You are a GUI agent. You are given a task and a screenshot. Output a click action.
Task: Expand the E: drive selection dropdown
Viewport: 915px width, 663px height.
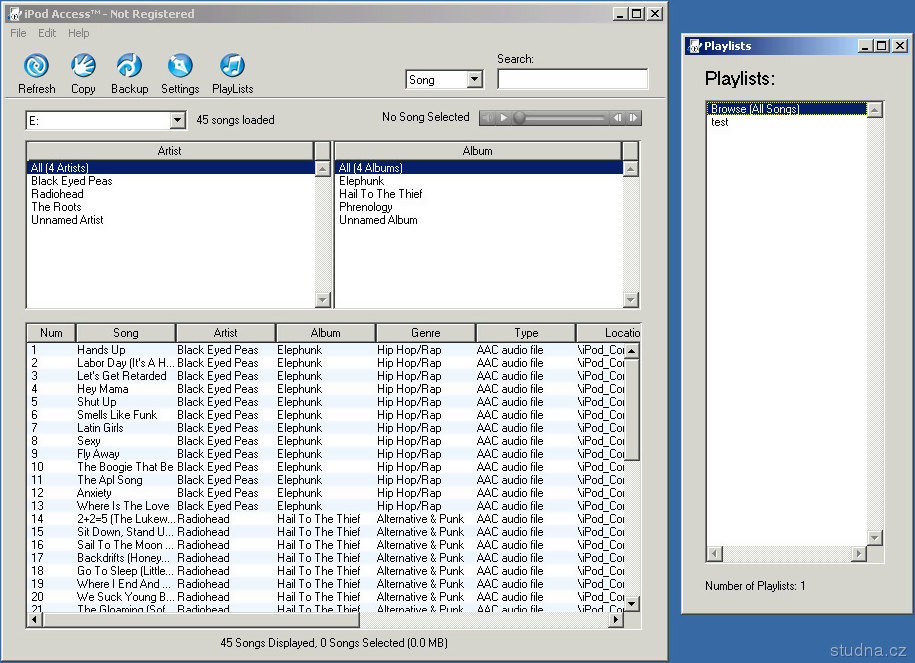(x=177, y=121)
